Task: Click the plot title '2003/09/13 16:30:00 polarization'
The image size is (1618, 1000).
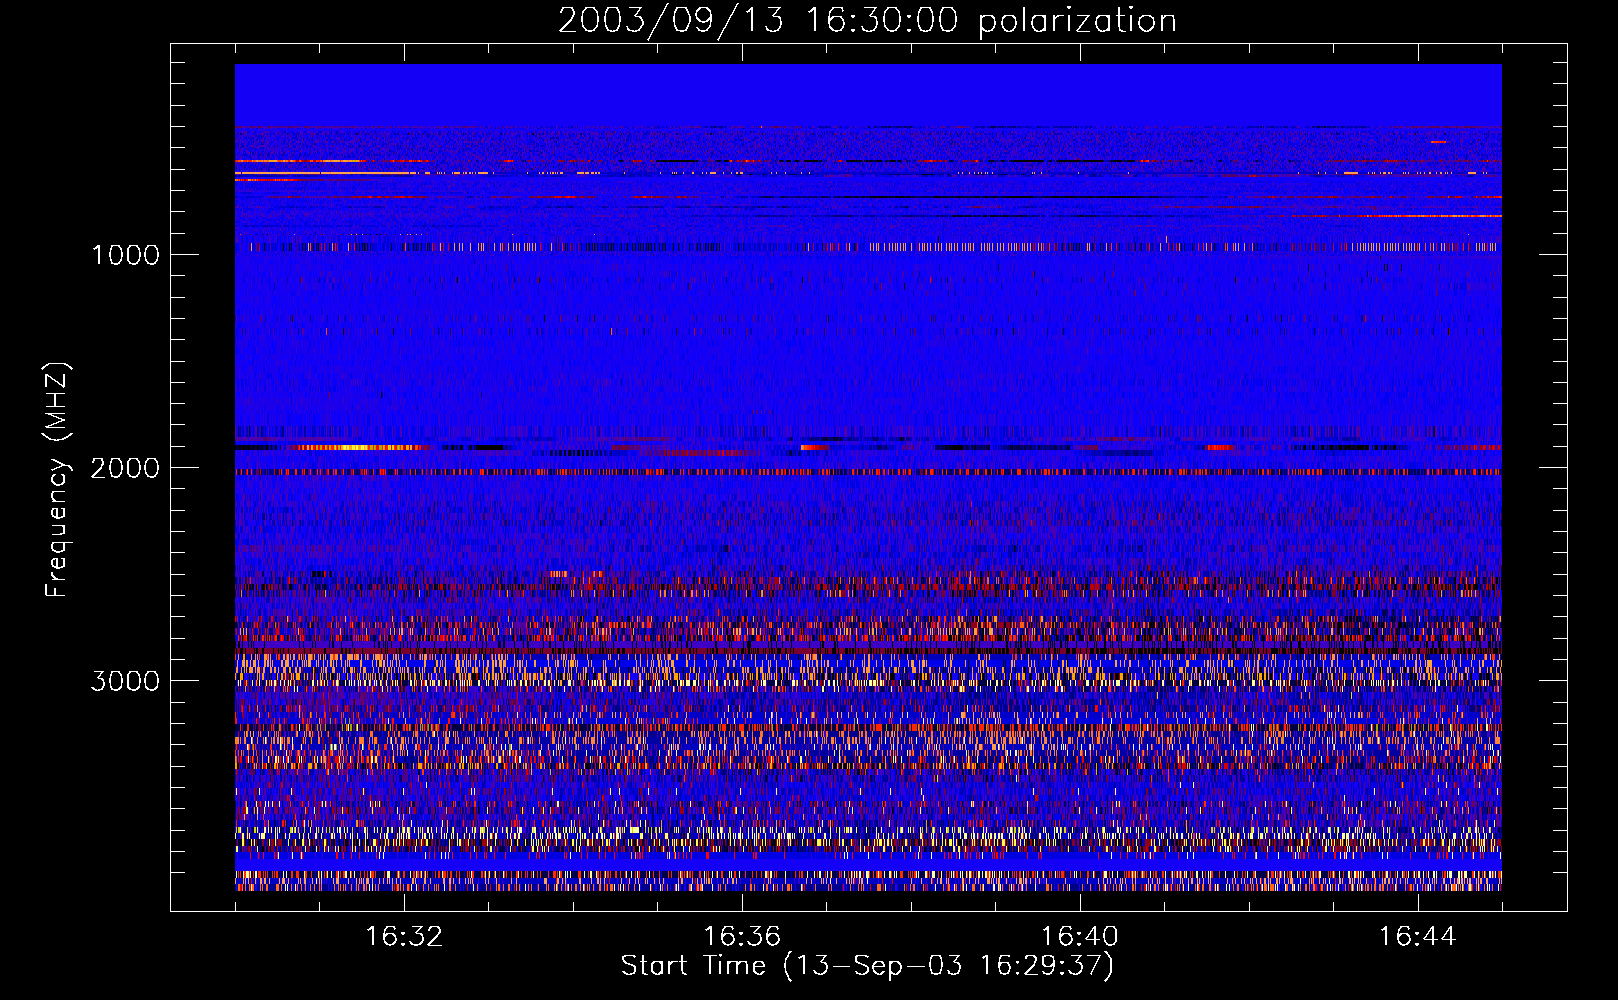Action: tap(867, 20)
